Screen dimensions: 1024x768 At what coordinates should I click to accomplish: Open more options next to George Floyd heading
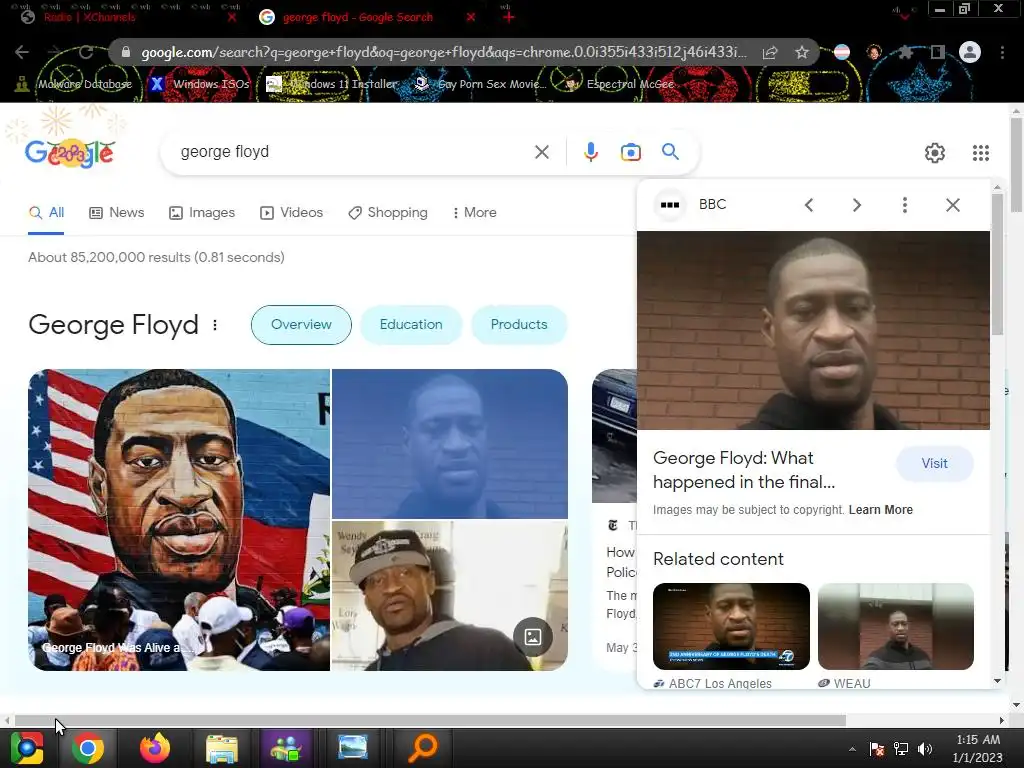tap(215, 325)
